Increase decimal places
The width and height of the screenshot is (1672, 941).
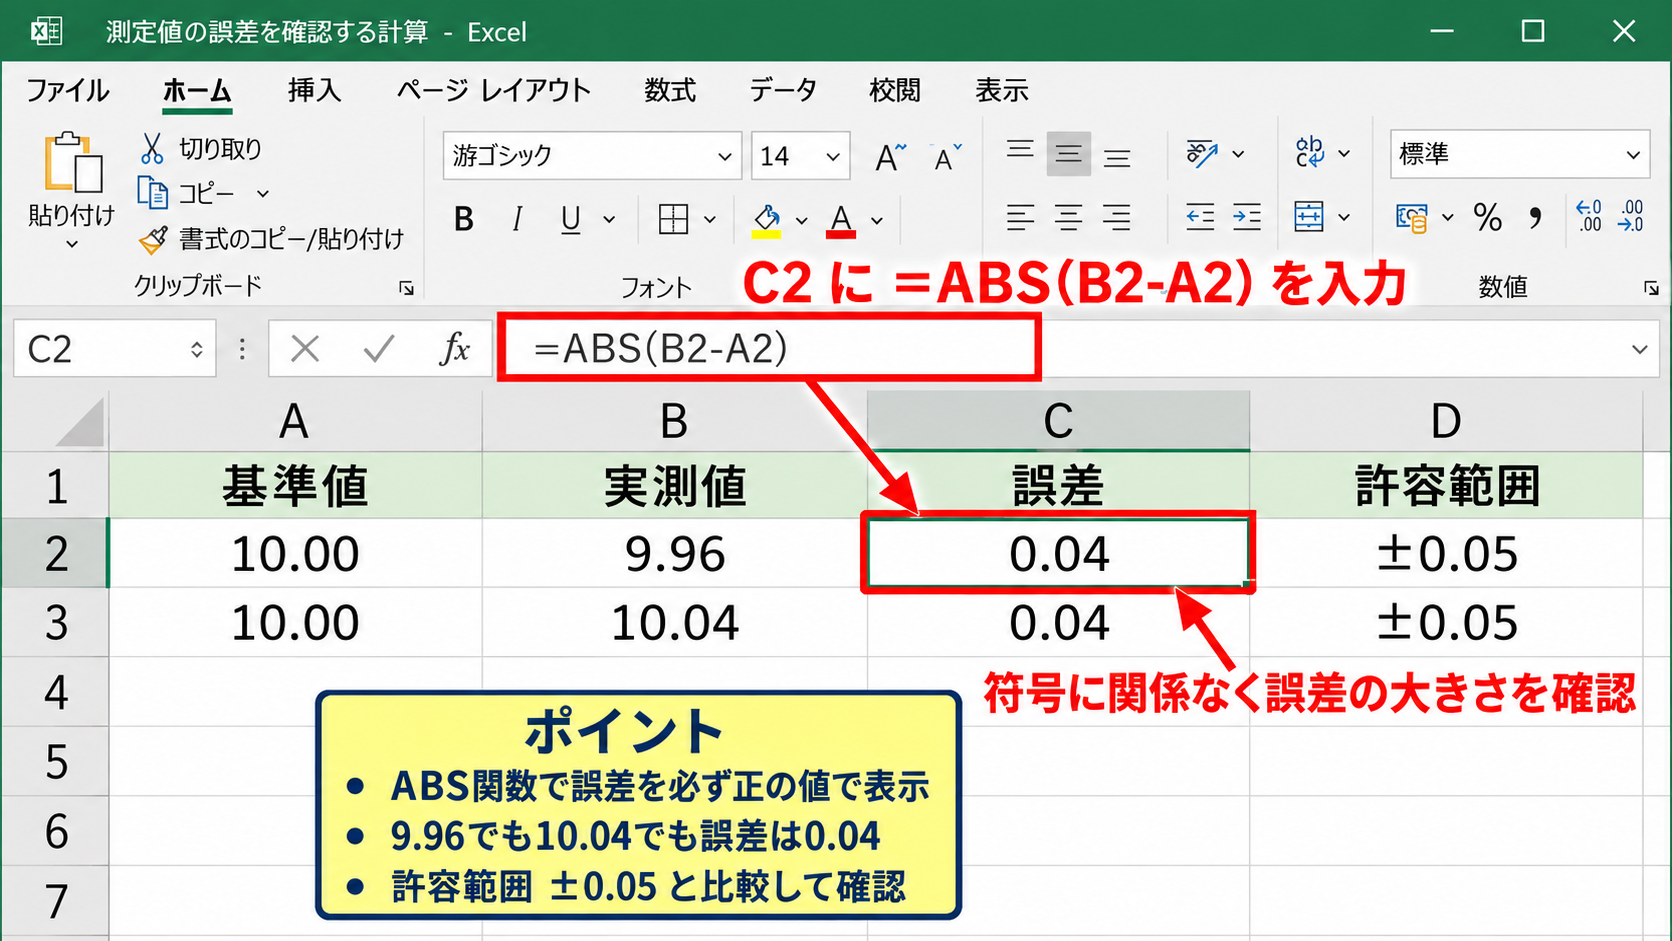[x=1589, y=216]
